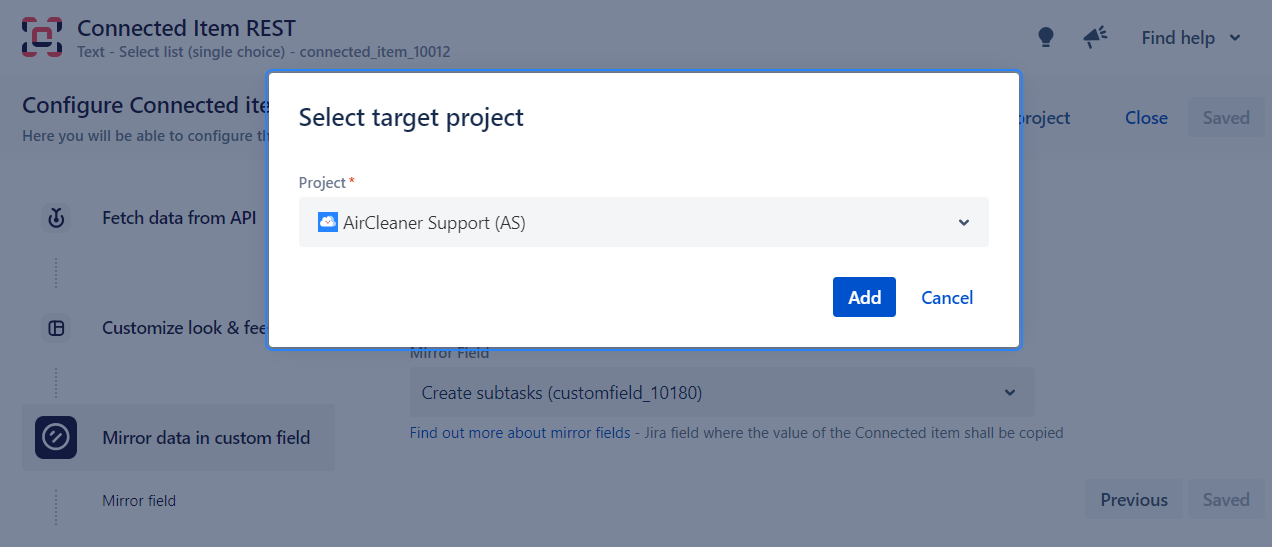1272x547 pixels.
Task: Click the megaphone announcements icon
Action: tap(1095, 38)
